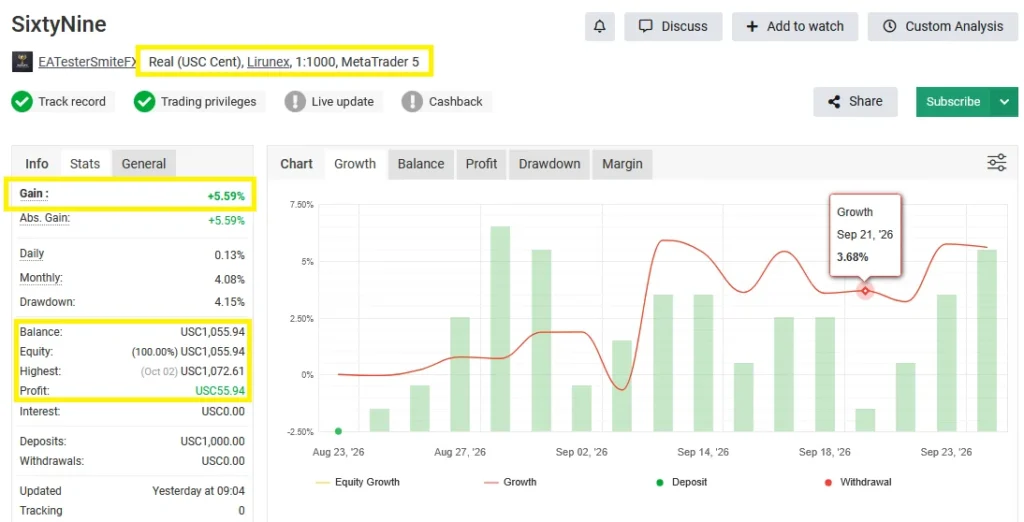Click the green deposit dot on the chart
Image resolution: width=1024 pixels, height=522 pixels.
(x=338, y=431)
